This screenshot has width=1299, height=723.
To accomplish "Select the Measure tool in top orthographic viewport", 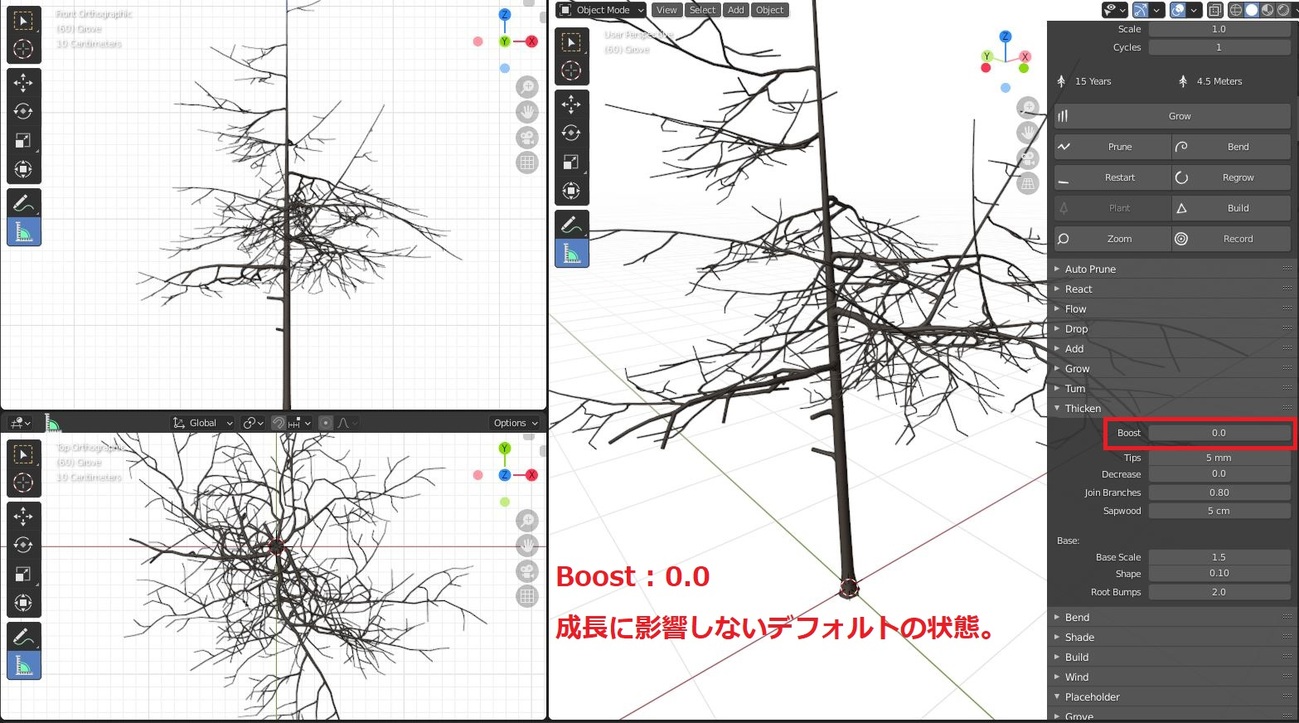I will pyautogui.click(x=23, y=666).
